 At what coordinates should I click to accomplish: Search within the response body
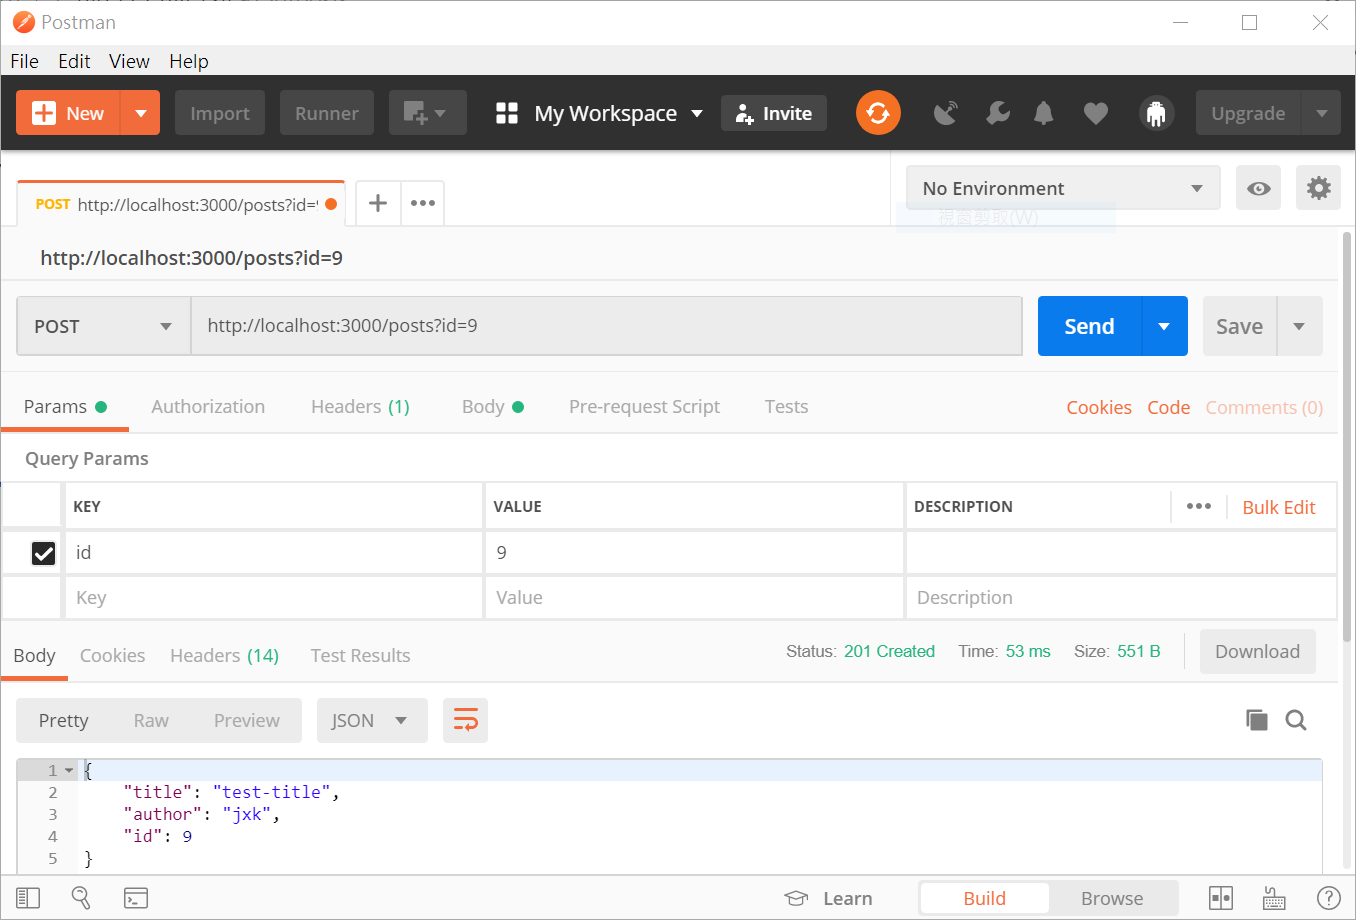pyautogui.click(x=1296, y=720)
